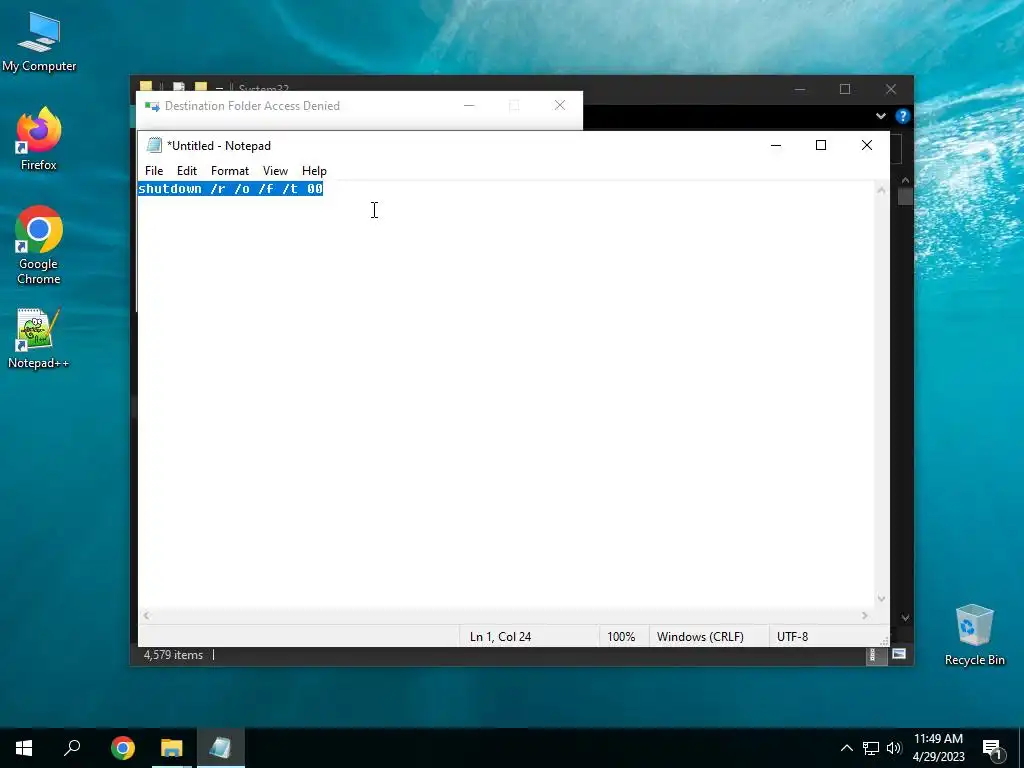Open File Explorer help question mark icon
This screenshot has width=1024, height=768.
pyautogui.click(x=903, y=116)
